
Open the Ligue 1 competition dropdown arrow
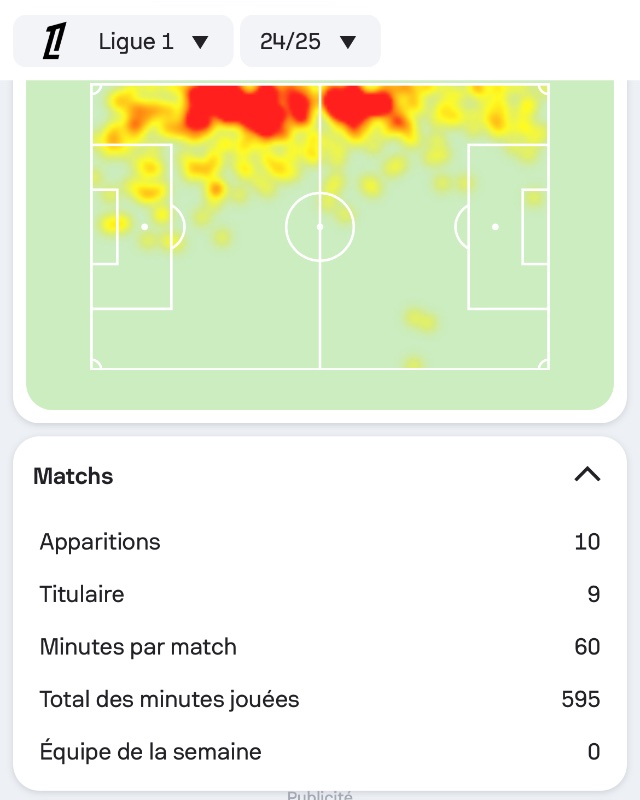coord(200,42)
